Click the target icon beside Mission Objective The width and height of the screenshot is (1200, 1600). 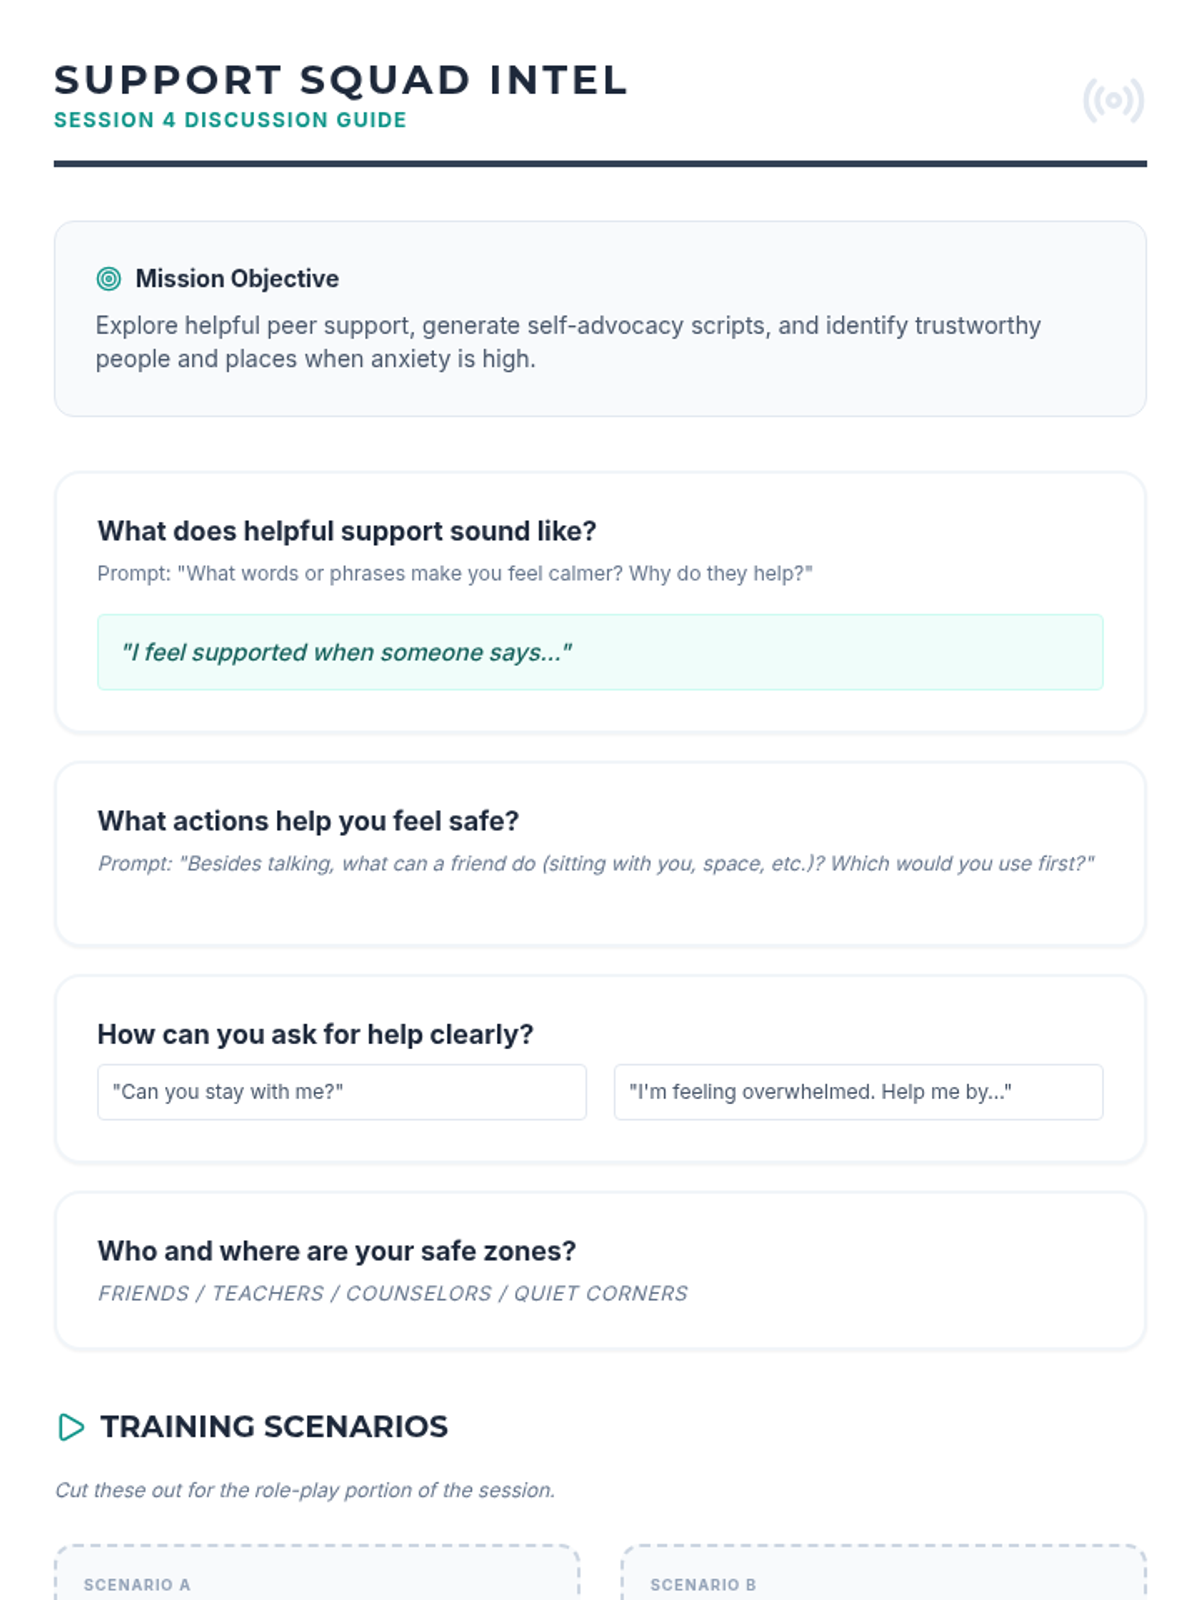pos(109,279)
